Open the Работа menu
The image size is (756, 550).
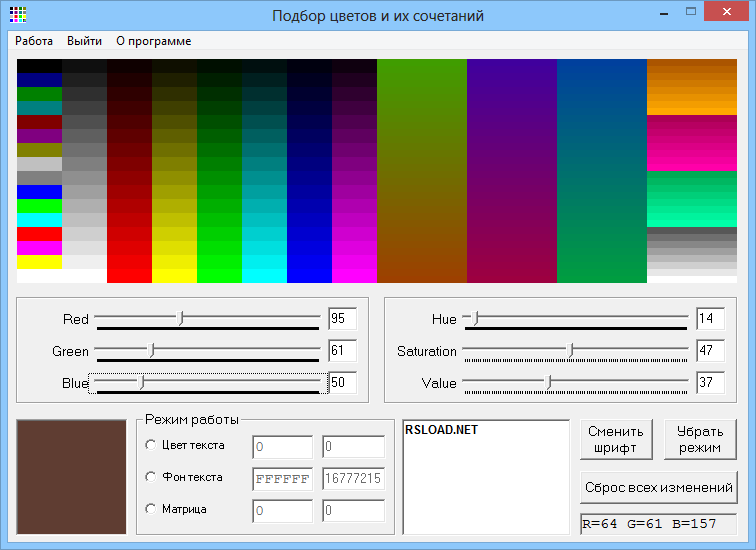(x=34, y=41)
